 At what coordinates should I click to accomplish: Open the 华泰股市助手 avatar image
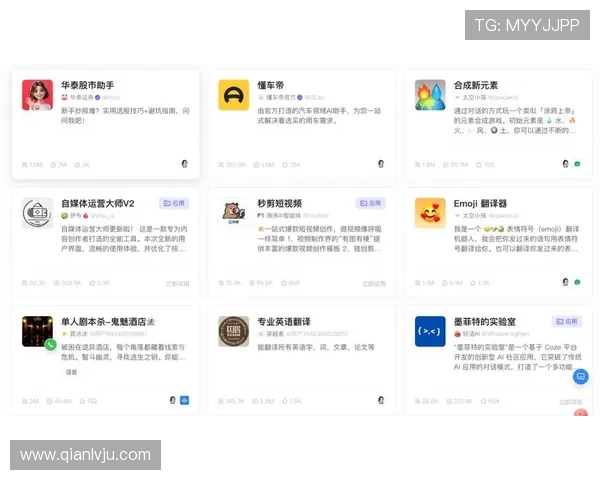tap(37, 95)
